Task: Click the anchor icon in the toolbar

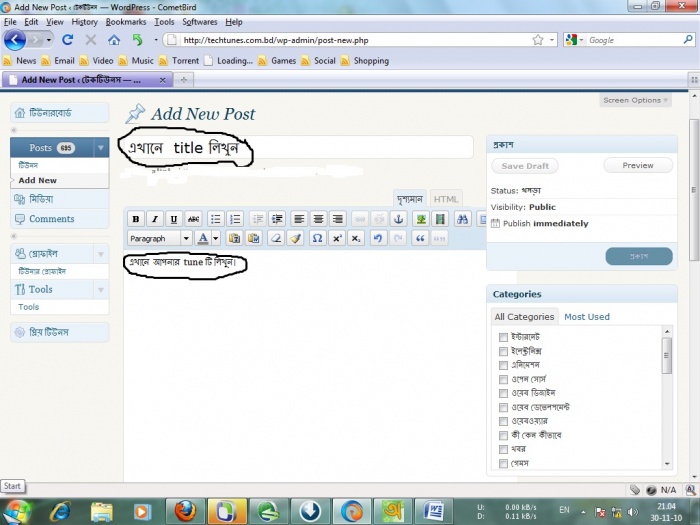Action: coord(398,219)
